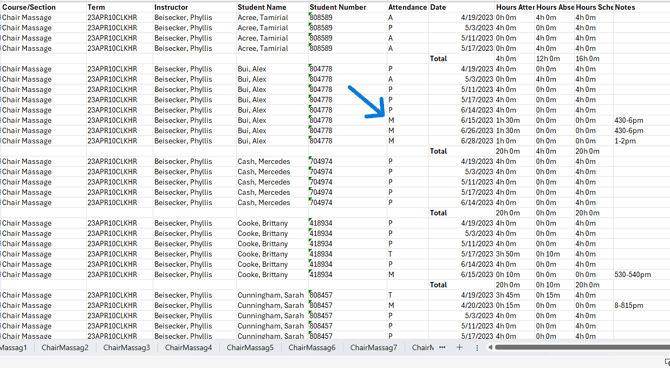Image resolution: width=670 pixels, height=368 pixels.
Task: Select Cunningham, Sarah name on 4/20/2023 row
Action: click(x=272, y=306)
